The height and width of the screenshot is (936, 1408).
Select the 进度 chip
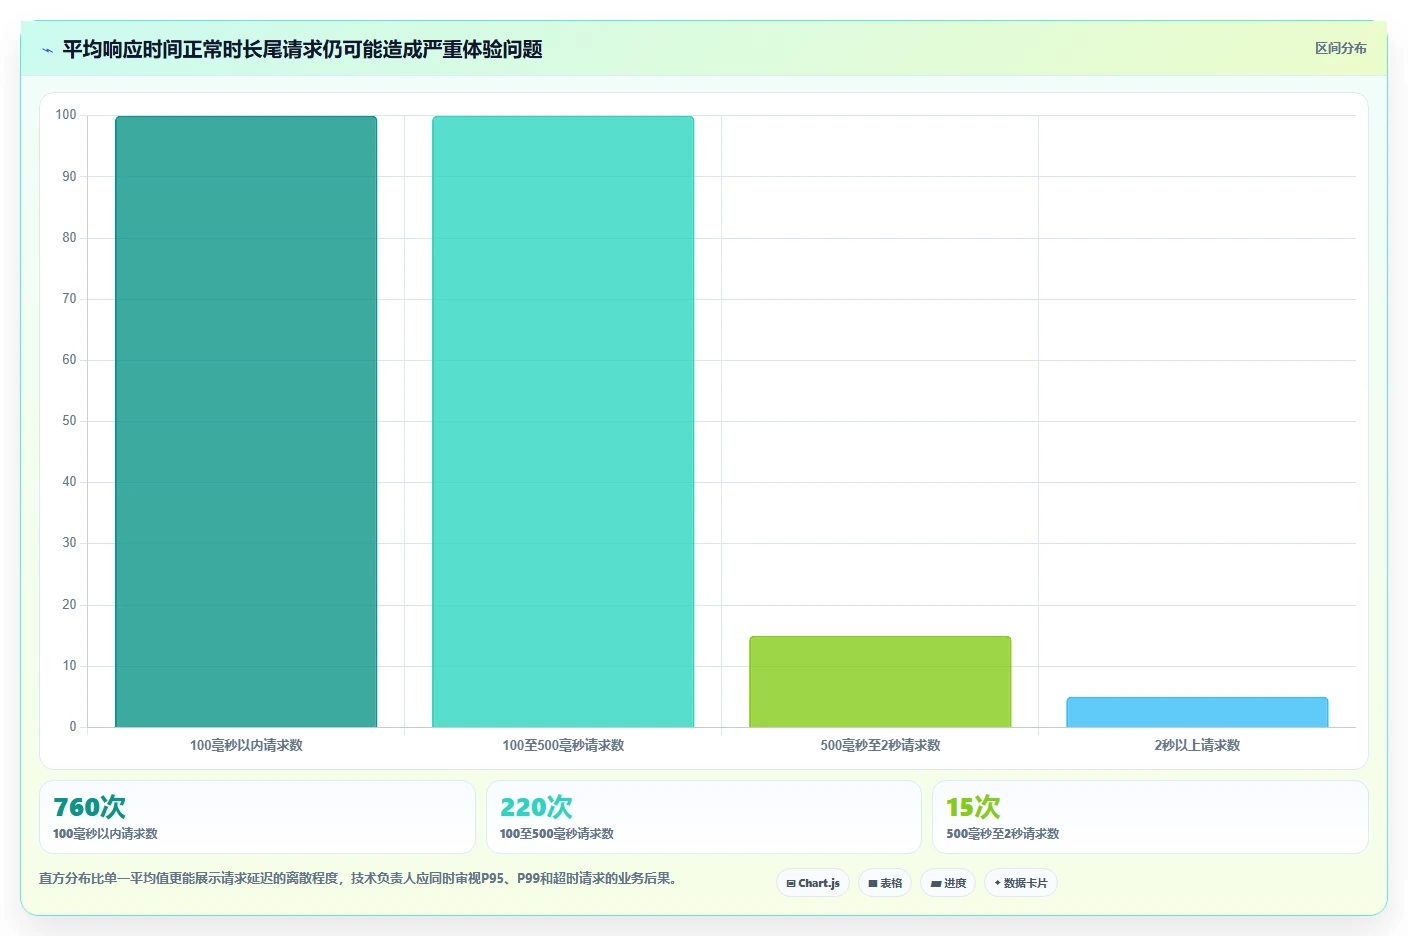point(948,883)
